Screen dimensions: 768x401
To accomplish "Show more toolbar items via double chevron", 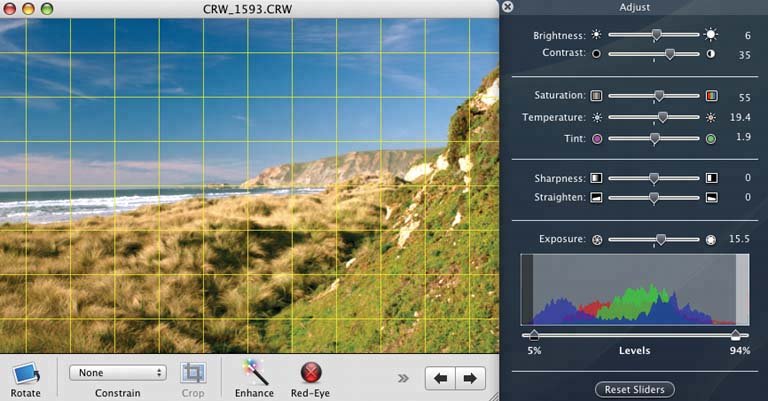I will (403, 378).
